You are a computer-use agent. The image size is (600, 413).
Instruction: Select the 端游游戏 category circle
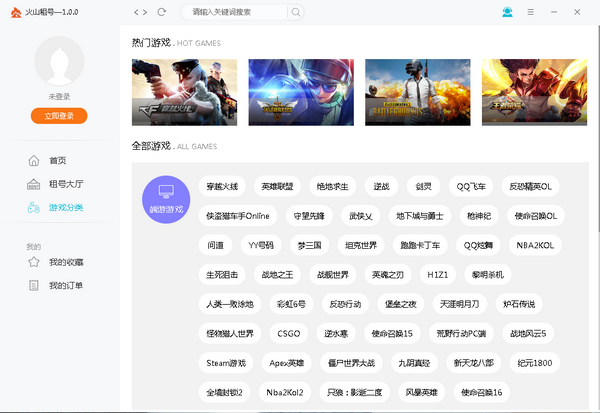click(166, 200)
